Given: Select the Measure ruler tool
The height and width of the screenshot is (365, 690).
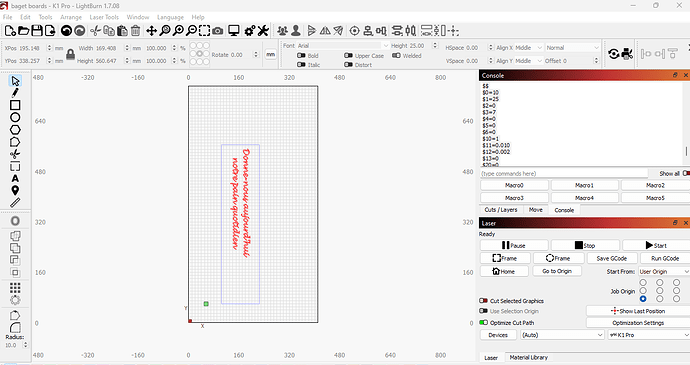Looking at the screenshot, I should coord(15,203).
